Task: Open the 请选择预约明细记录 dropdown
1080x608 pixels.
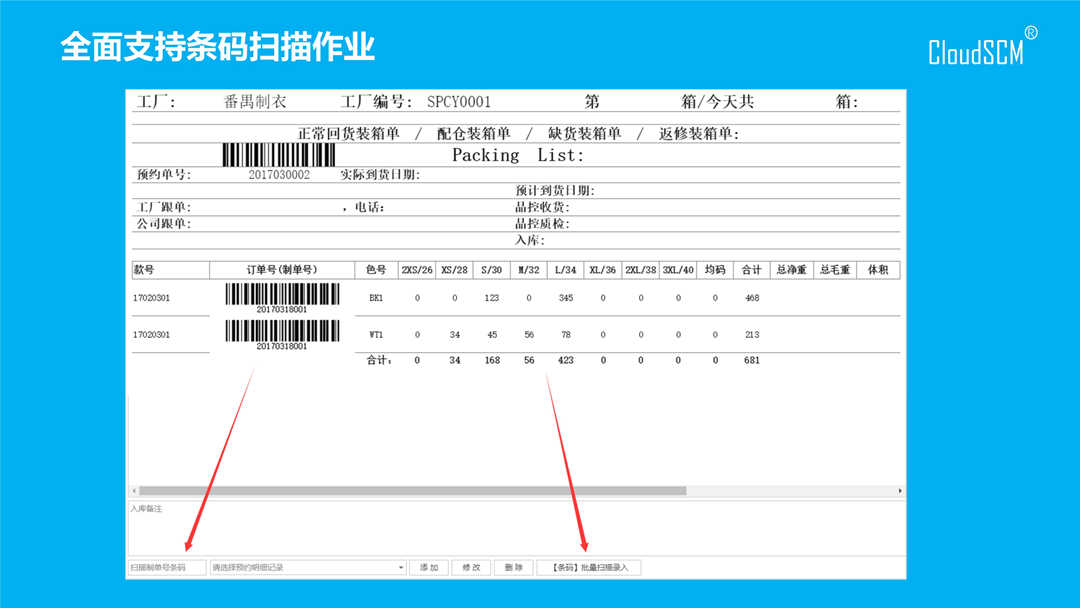Action: tap(308, 567)
